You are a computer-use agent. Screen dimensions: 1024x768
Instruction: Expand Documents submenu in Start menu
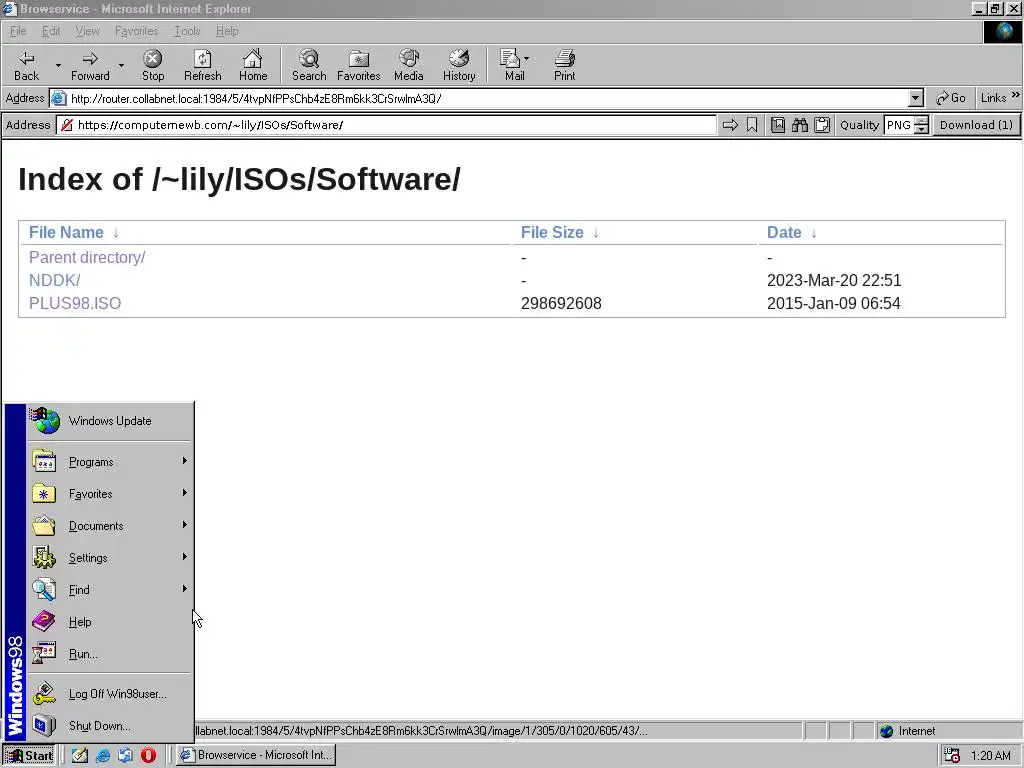[110, 526]
